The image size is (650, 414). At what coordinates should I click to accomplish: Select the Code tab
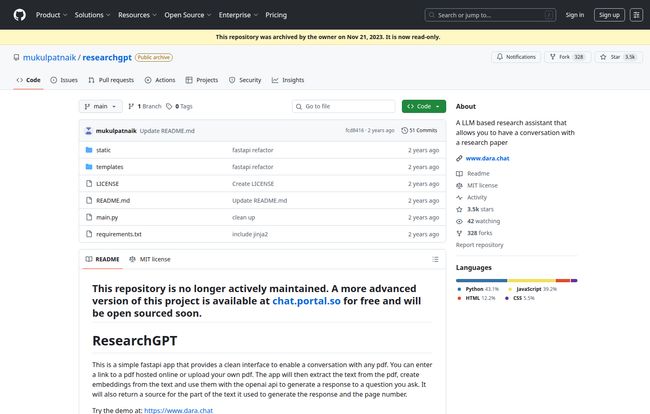(x=28, y=80)
